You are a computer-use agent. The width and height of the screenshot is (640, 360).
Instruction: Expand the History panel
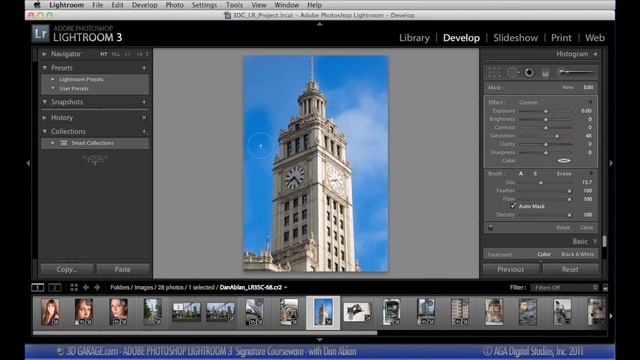point(44,118)
